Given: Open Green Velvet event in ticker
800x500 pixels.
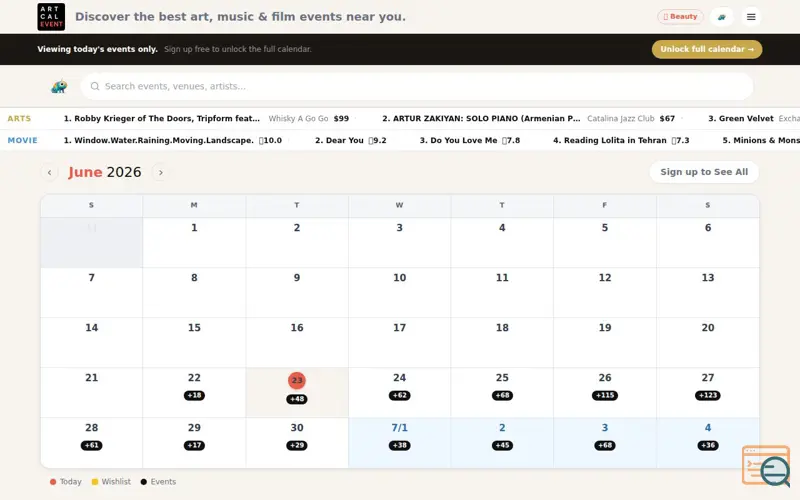Looking at the screenshot, I should (x=741, y=118).
